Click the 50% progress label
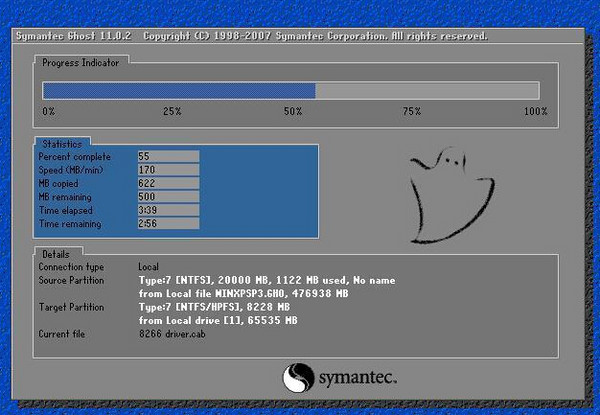Viewport: 600px width, 415px height. 293,111
